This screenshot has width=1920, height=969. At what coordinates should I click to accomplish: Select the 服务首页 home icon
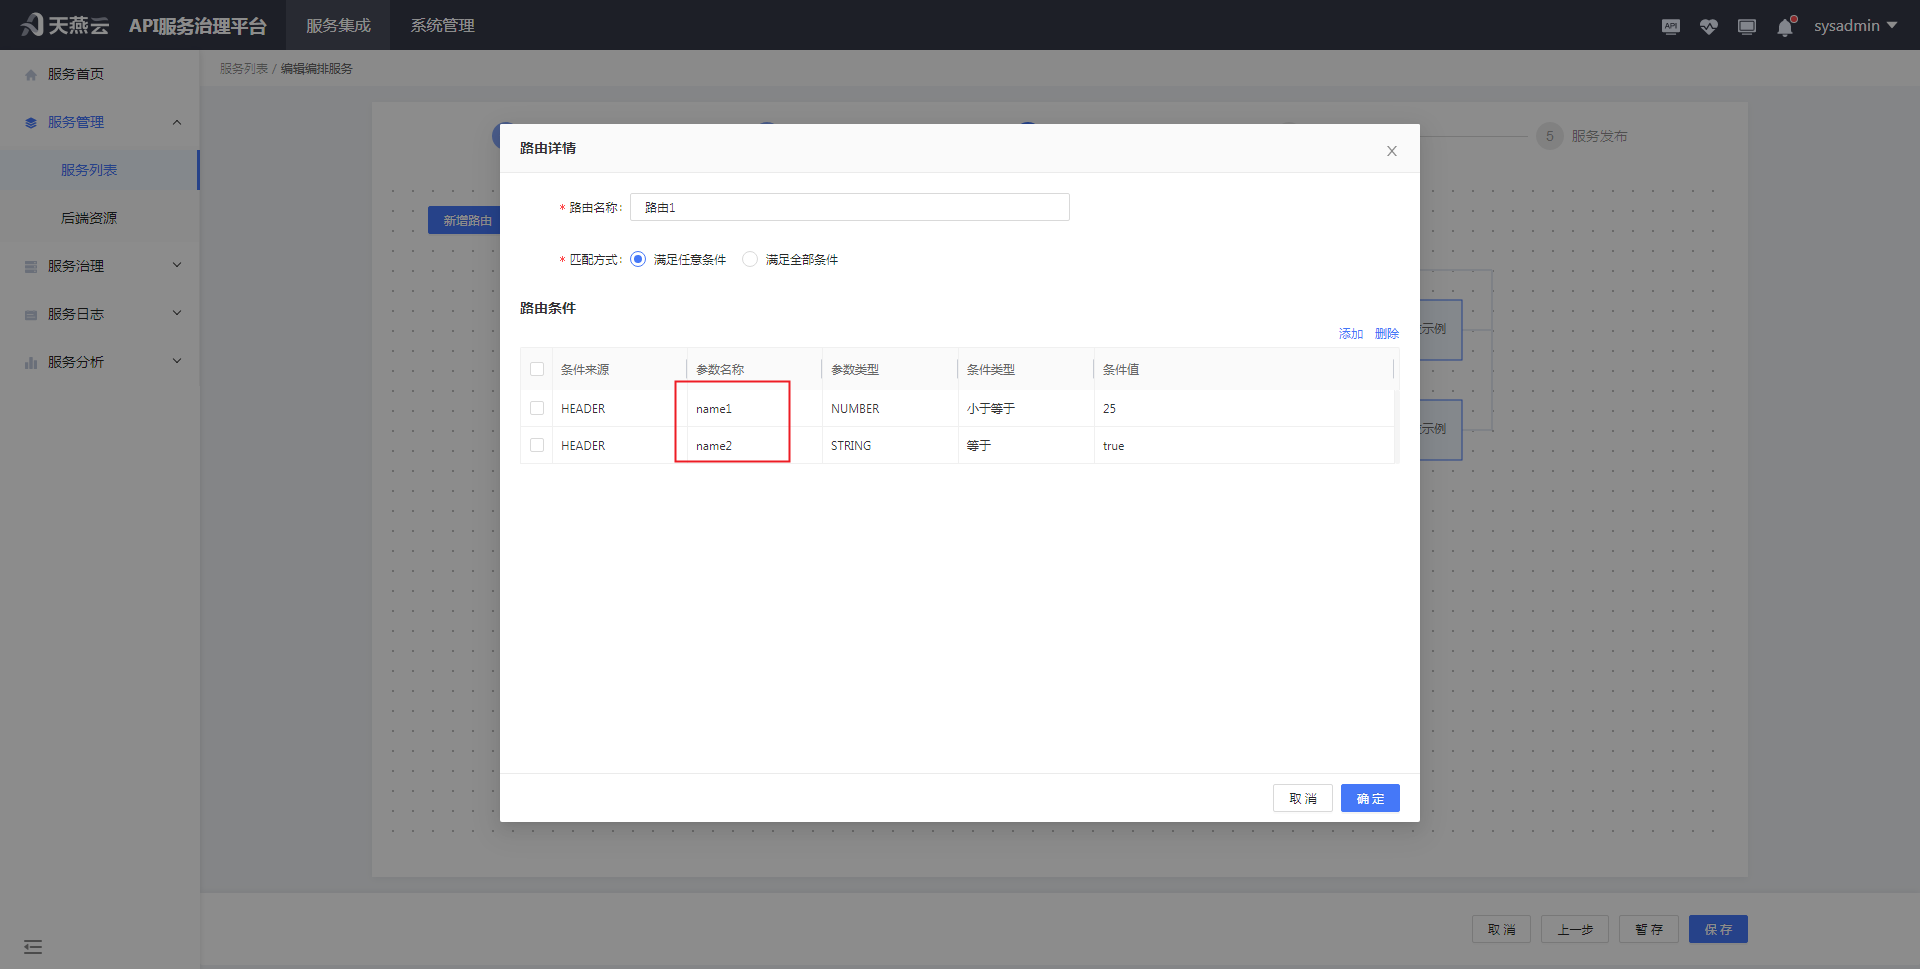[x=30, y=73]
